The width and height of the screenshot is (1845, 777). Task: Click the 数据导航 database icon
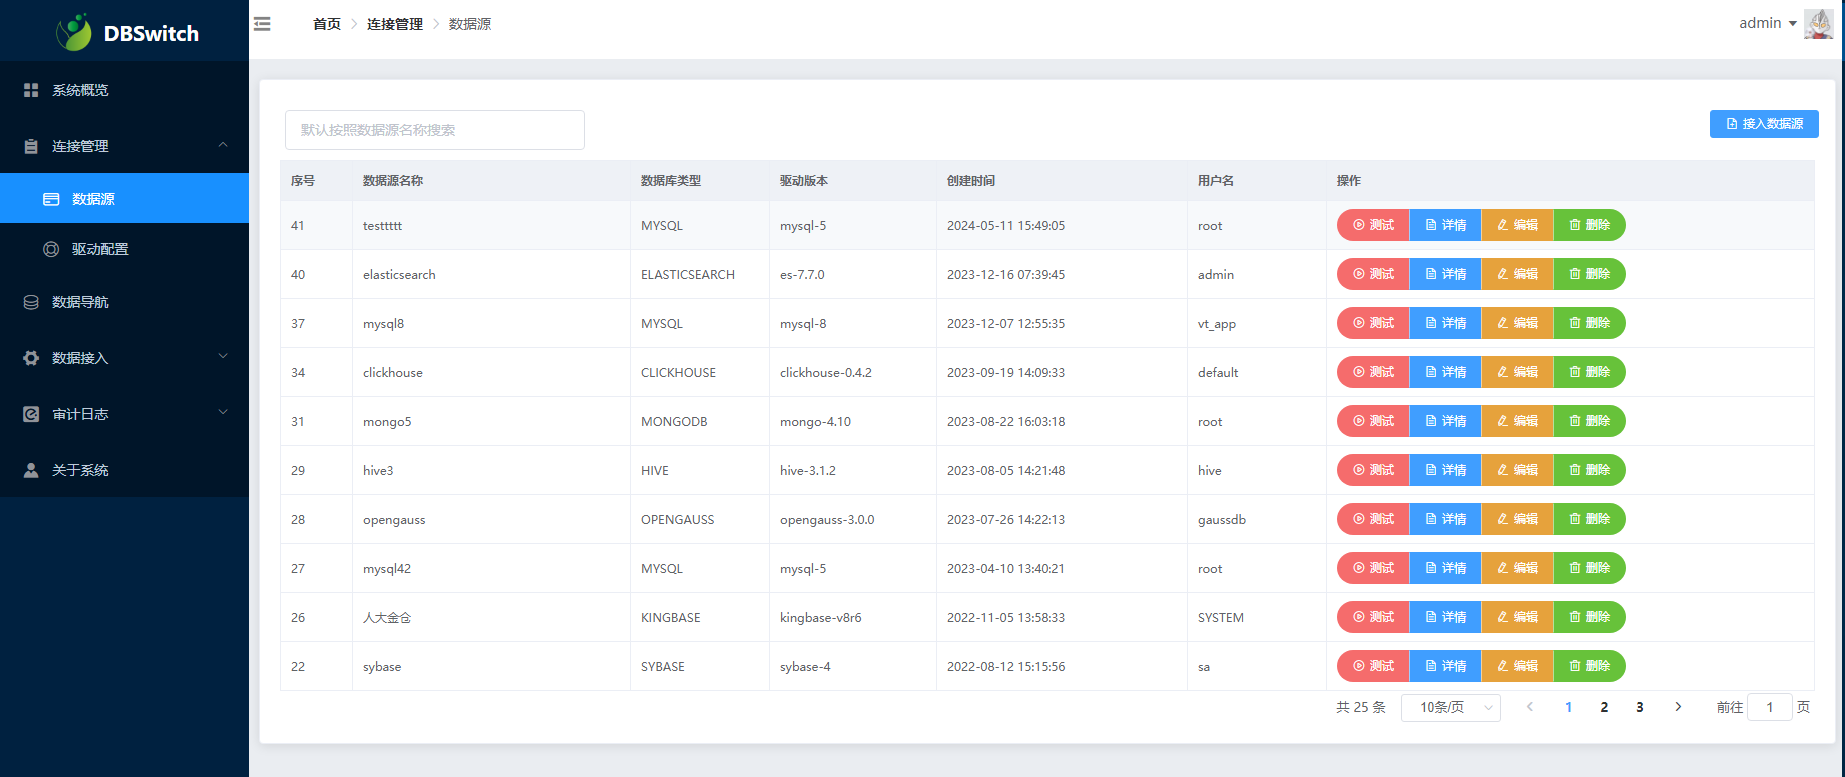pyautogui.click(x=31, y=302)
